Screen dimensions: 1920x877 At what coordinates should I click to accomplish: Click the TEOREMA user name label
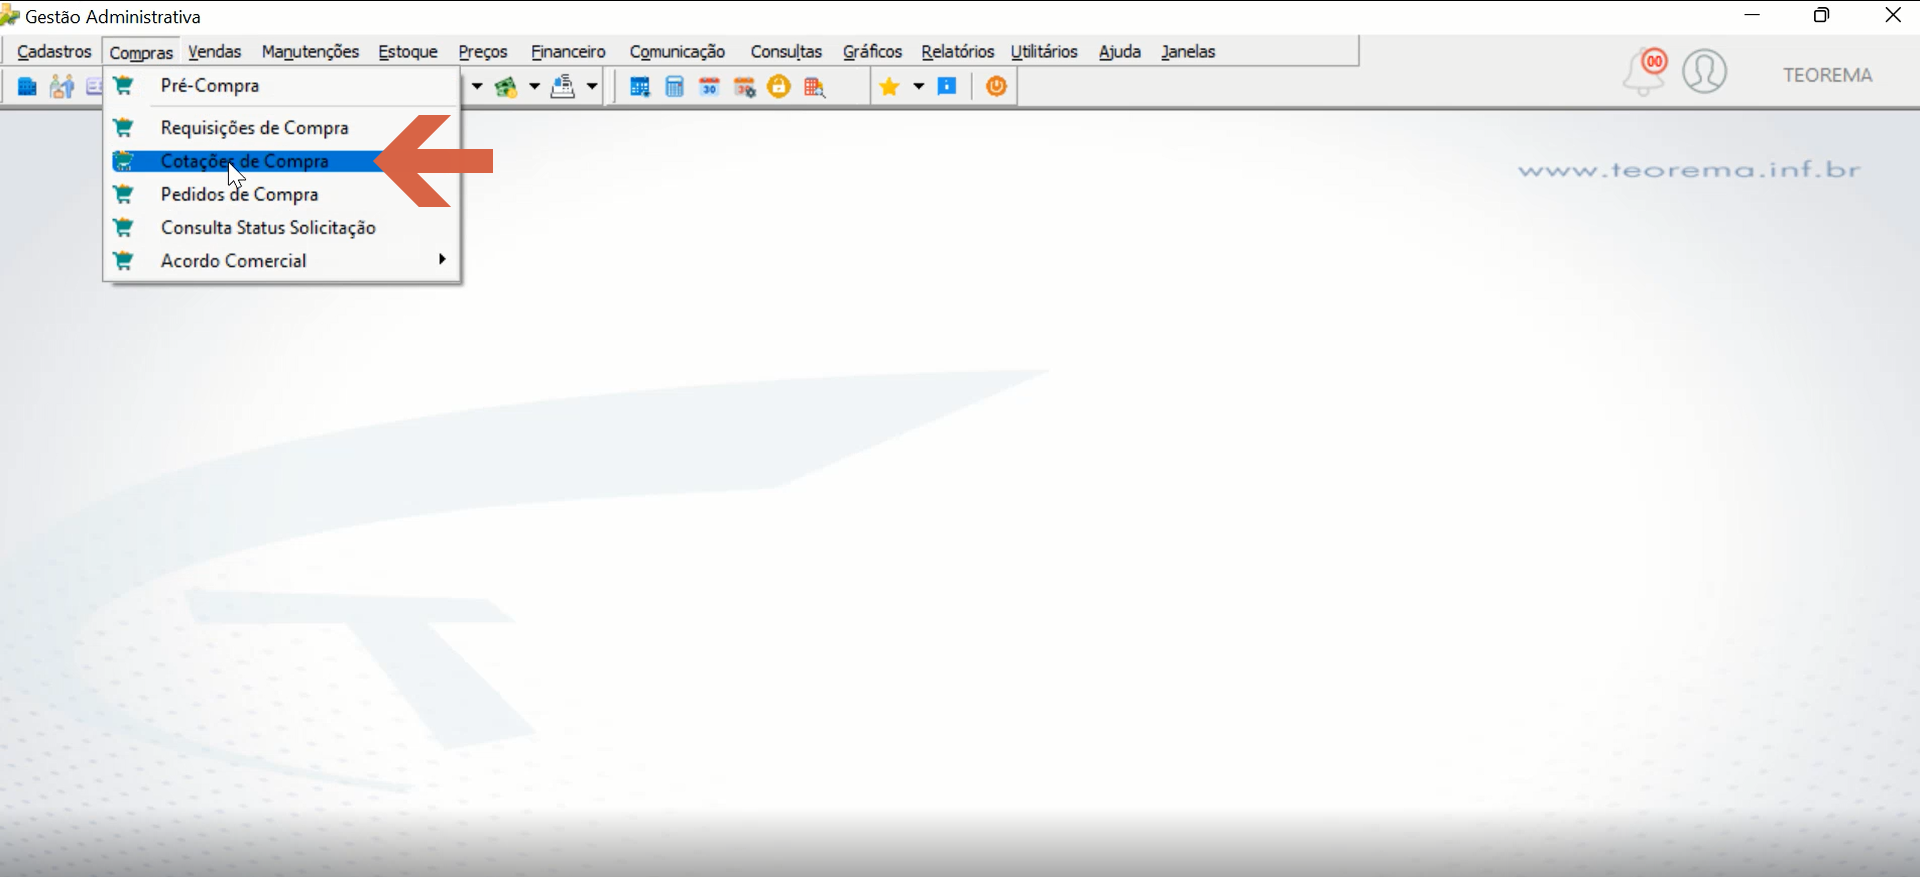click(x=1827, y=75)
